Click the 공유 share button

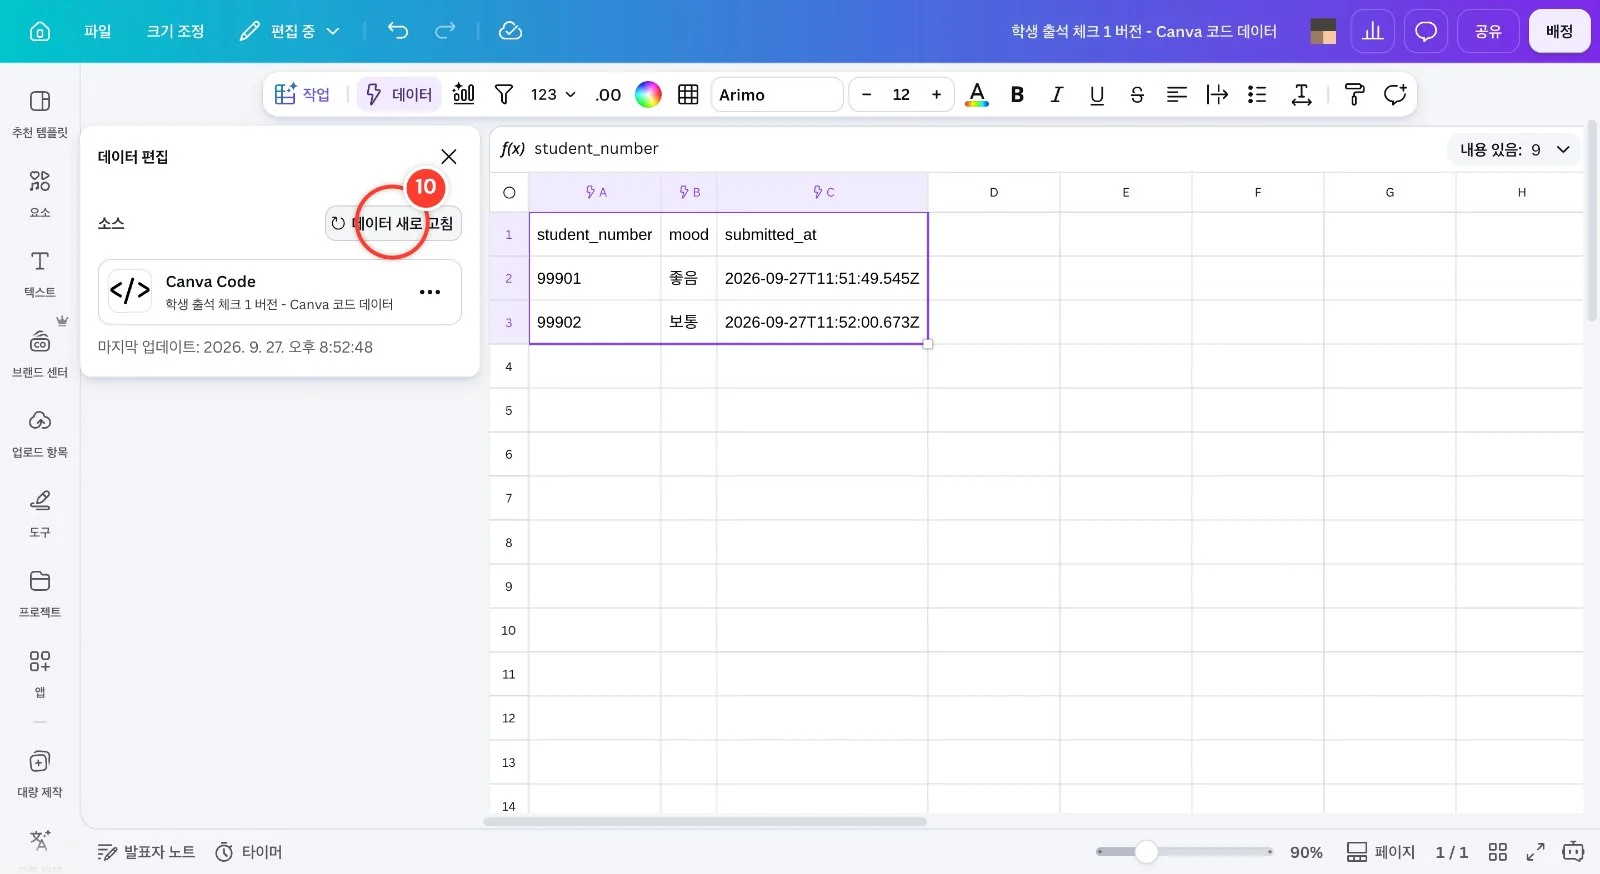click(1488, 31)
